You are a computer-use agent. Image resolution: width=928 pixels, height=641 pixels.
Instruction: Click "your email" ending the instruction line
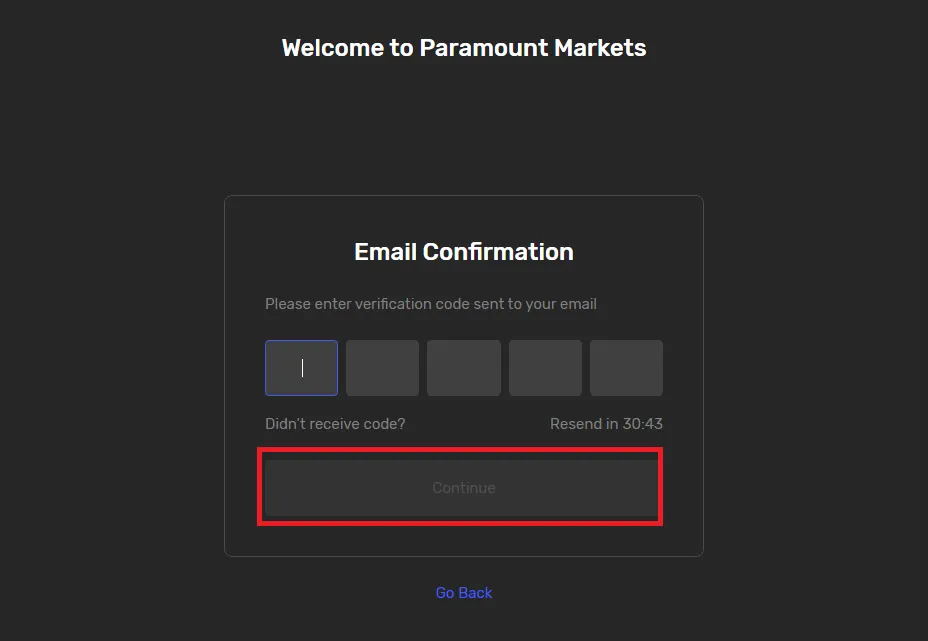click(x=561, y=304)
